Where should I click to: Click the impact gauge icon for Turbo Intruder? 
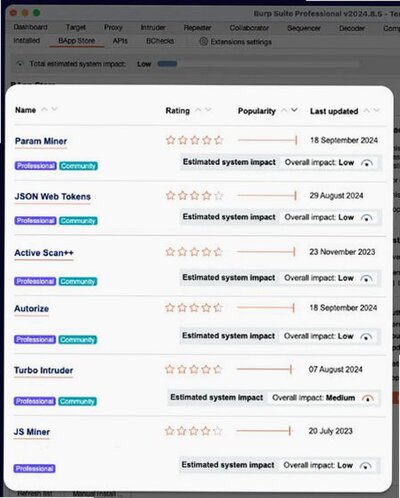point(368,398)
